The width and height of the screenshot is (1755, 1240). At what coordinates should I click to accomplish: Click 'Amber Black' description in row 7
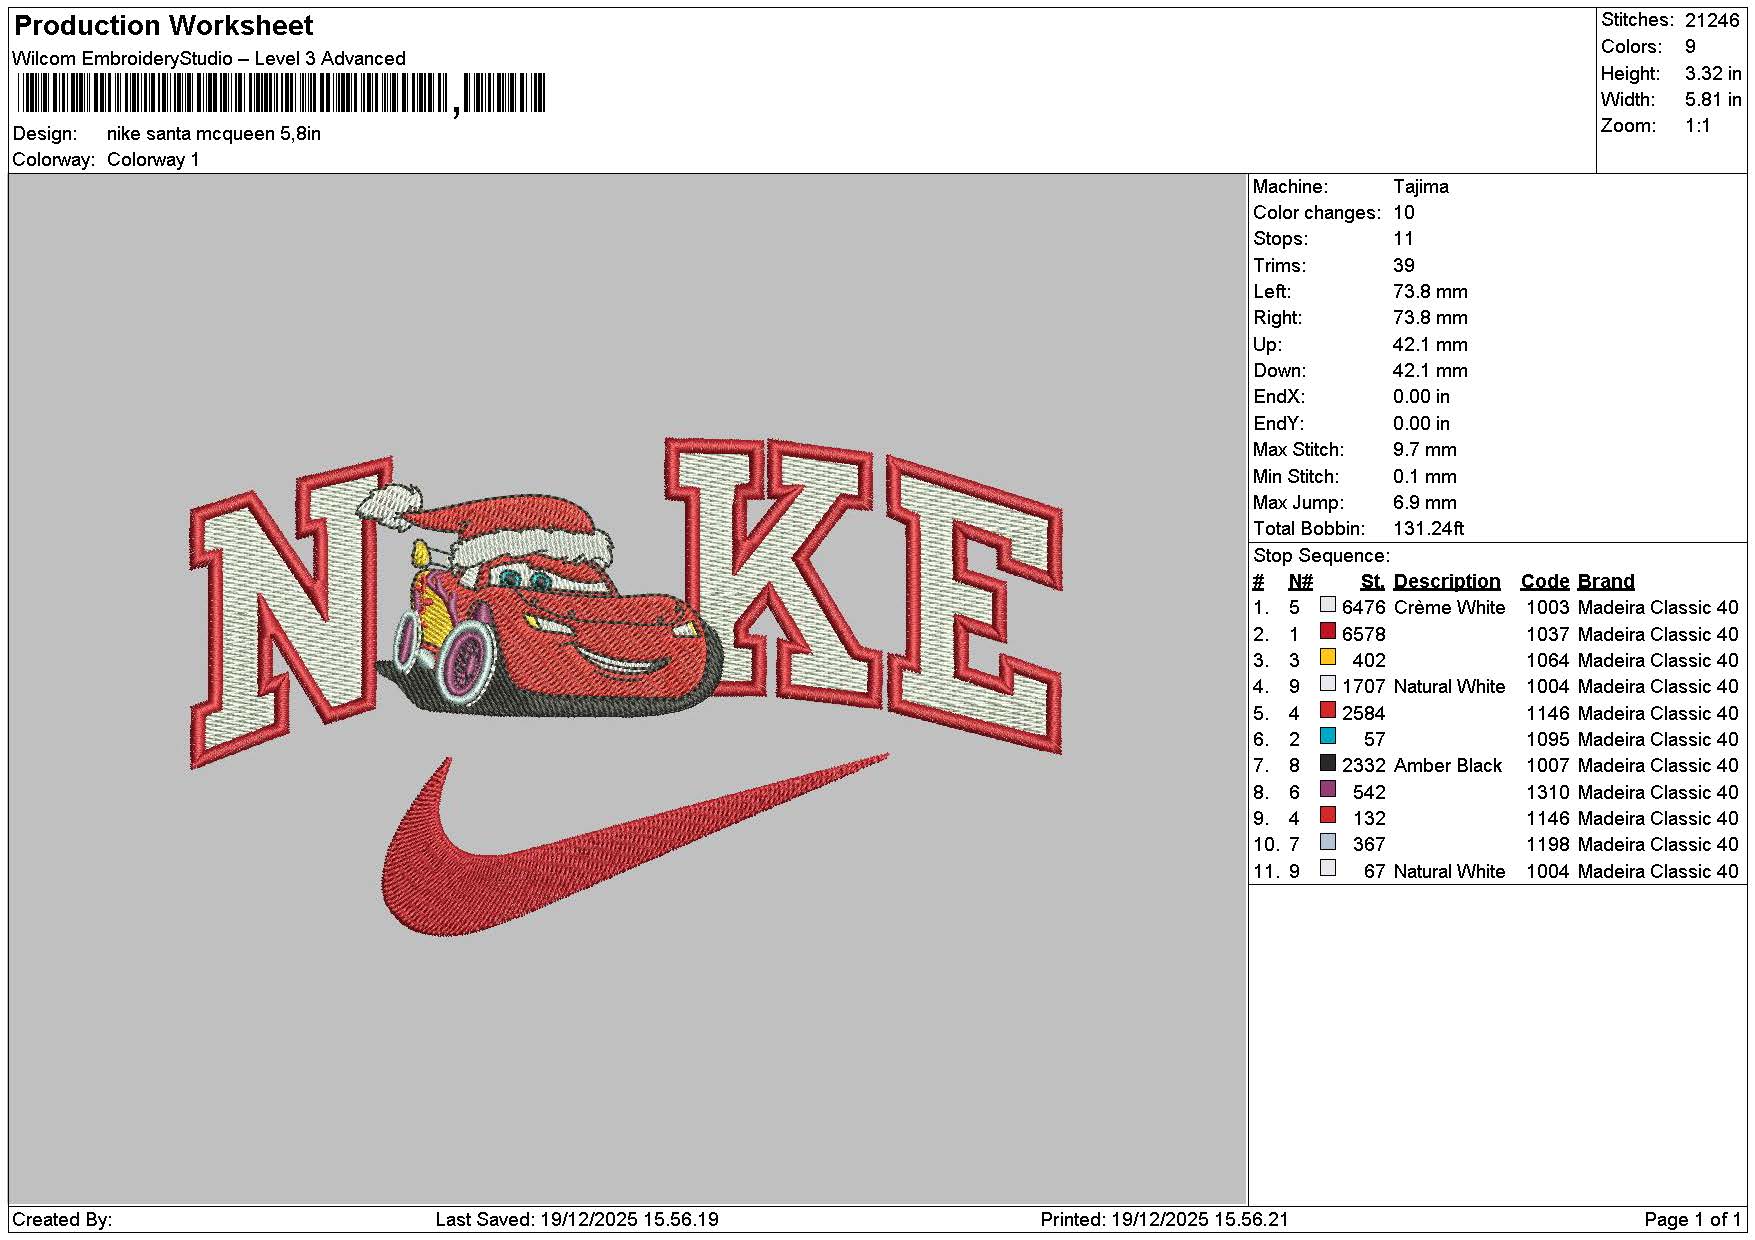pyautogui.click(x=1447, y=766)
